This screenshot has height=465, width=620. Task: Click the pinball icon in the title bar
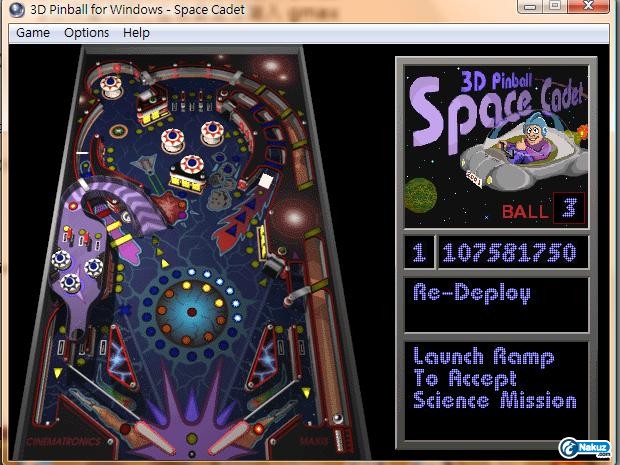(x=17, y=10)
